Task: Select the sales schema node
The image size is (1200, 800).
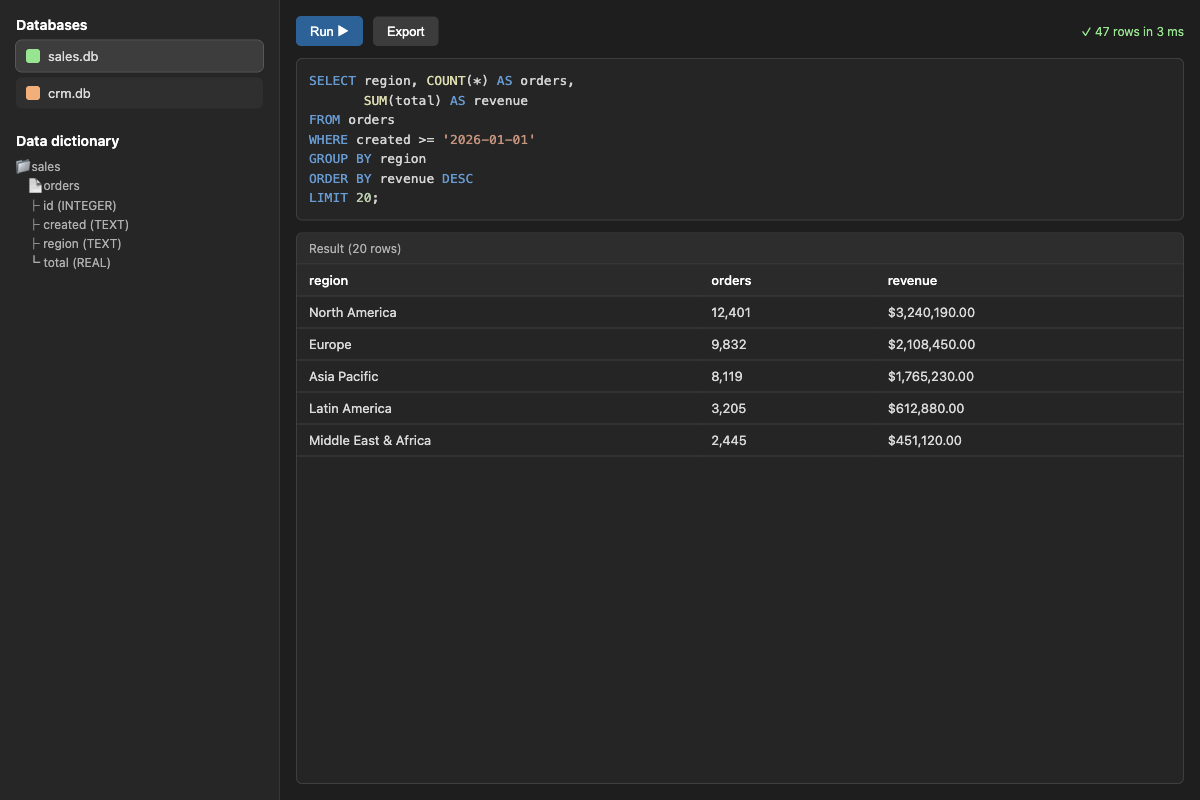Action: point(46,167)
